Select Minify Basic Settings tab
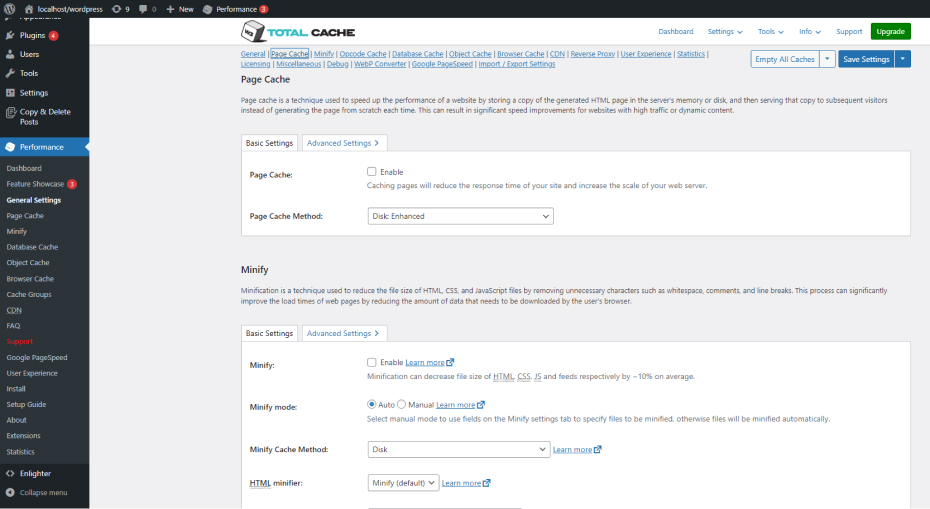 (269, 333)
